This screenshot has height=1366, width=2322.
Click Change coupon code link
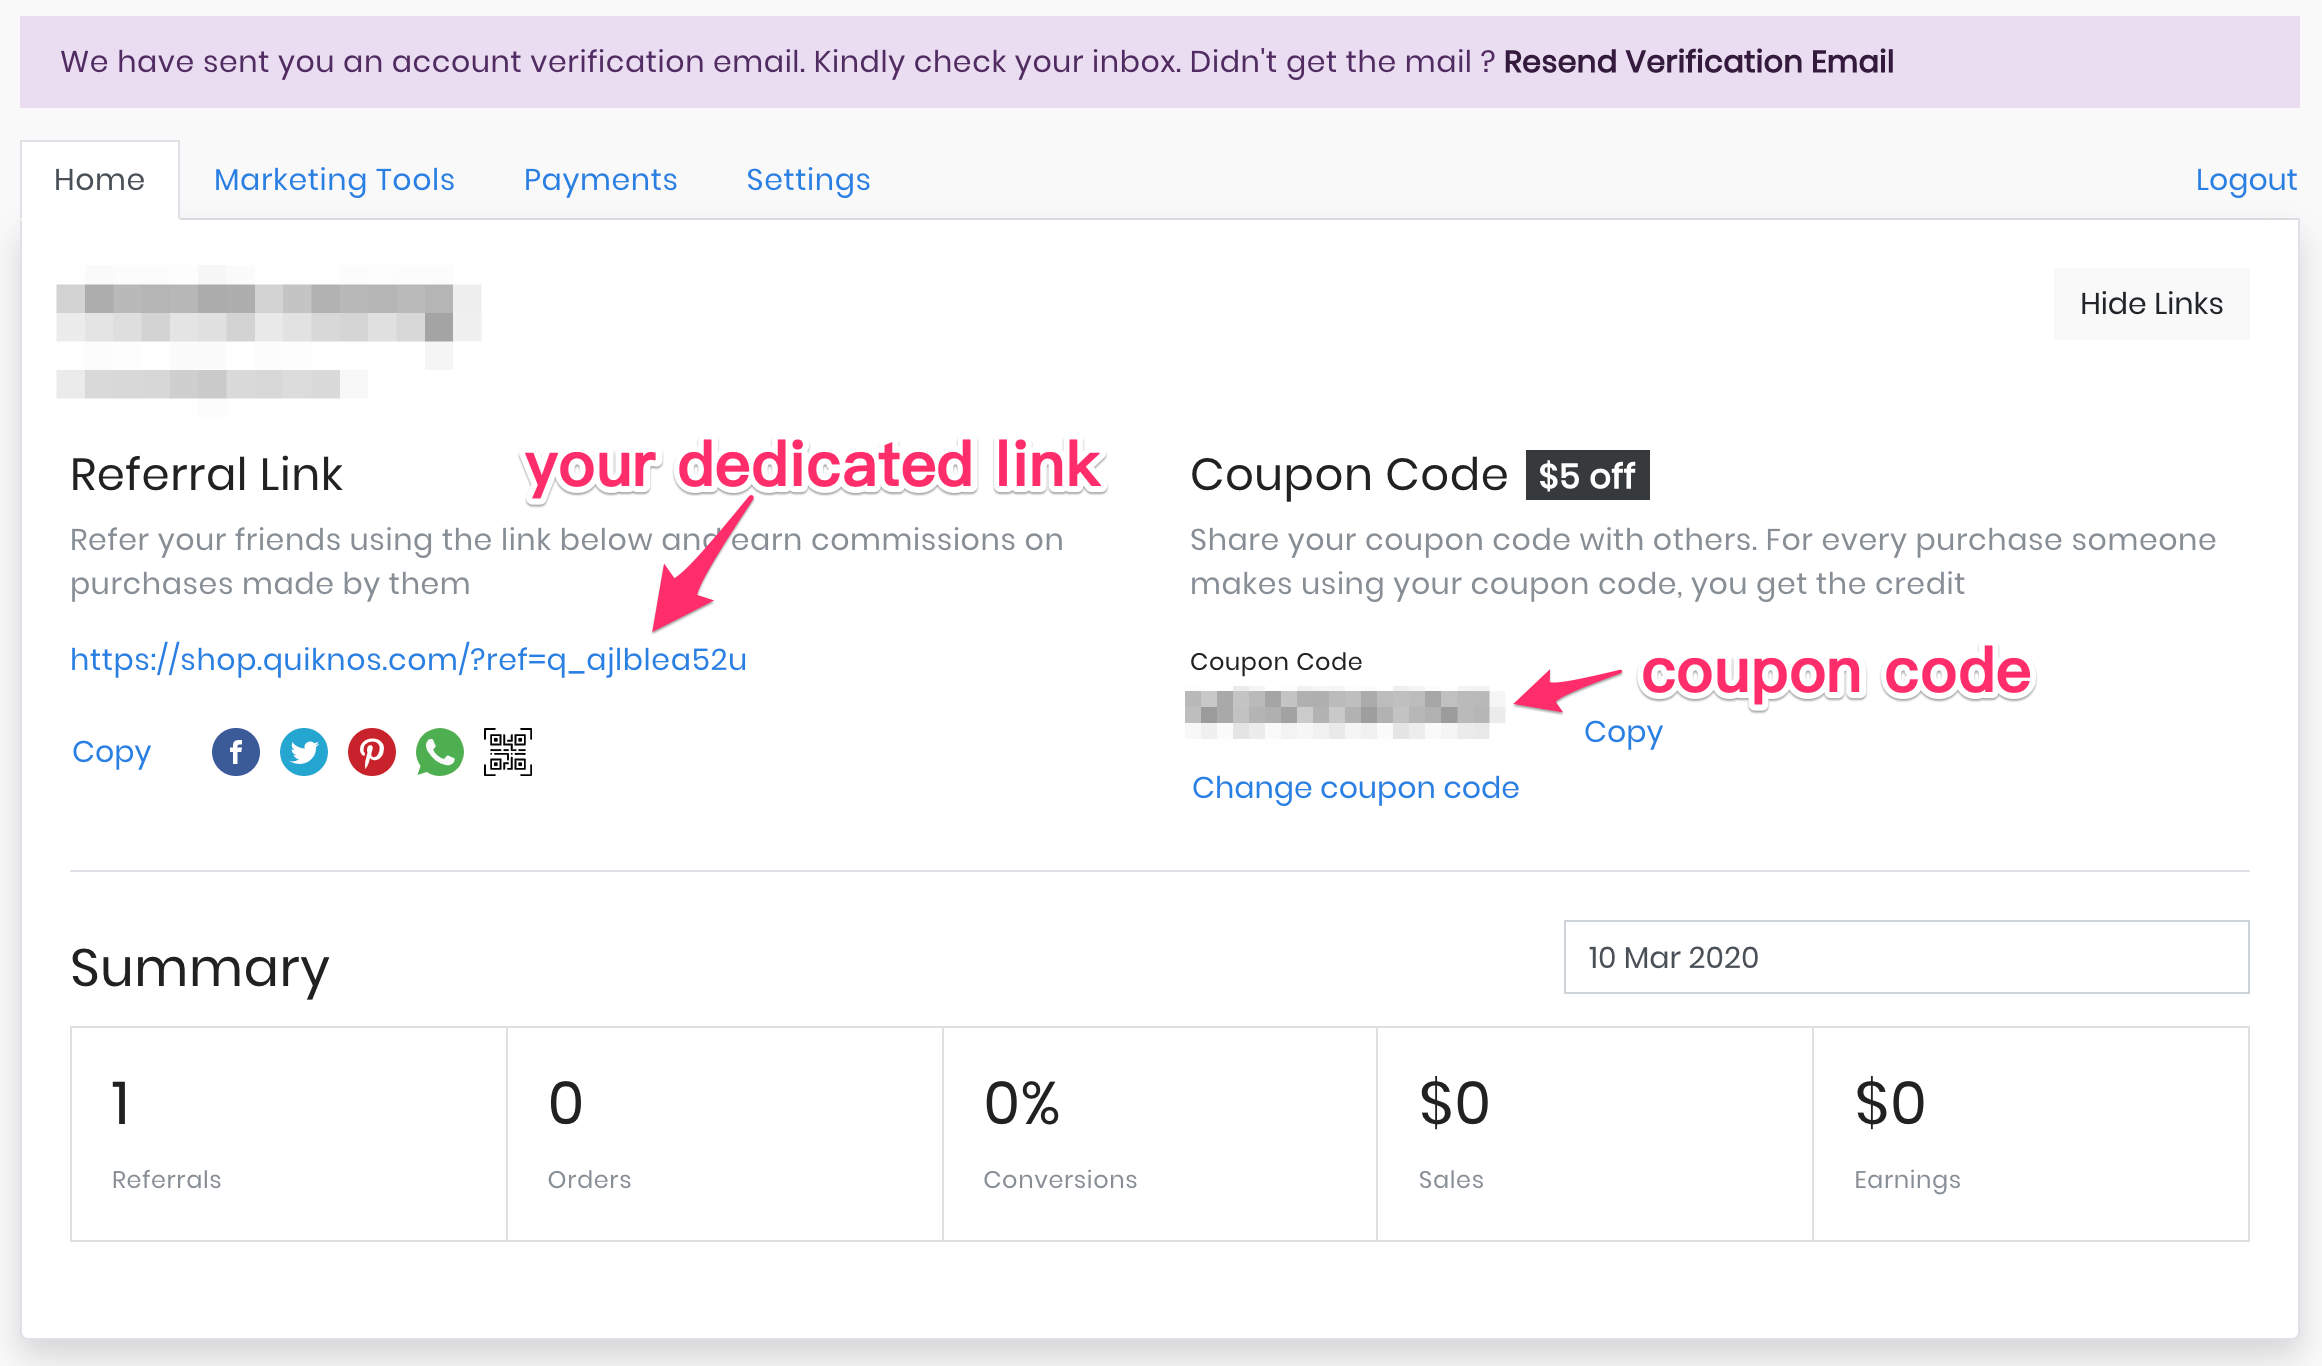pyautogui.click(x=1355, y=788)
